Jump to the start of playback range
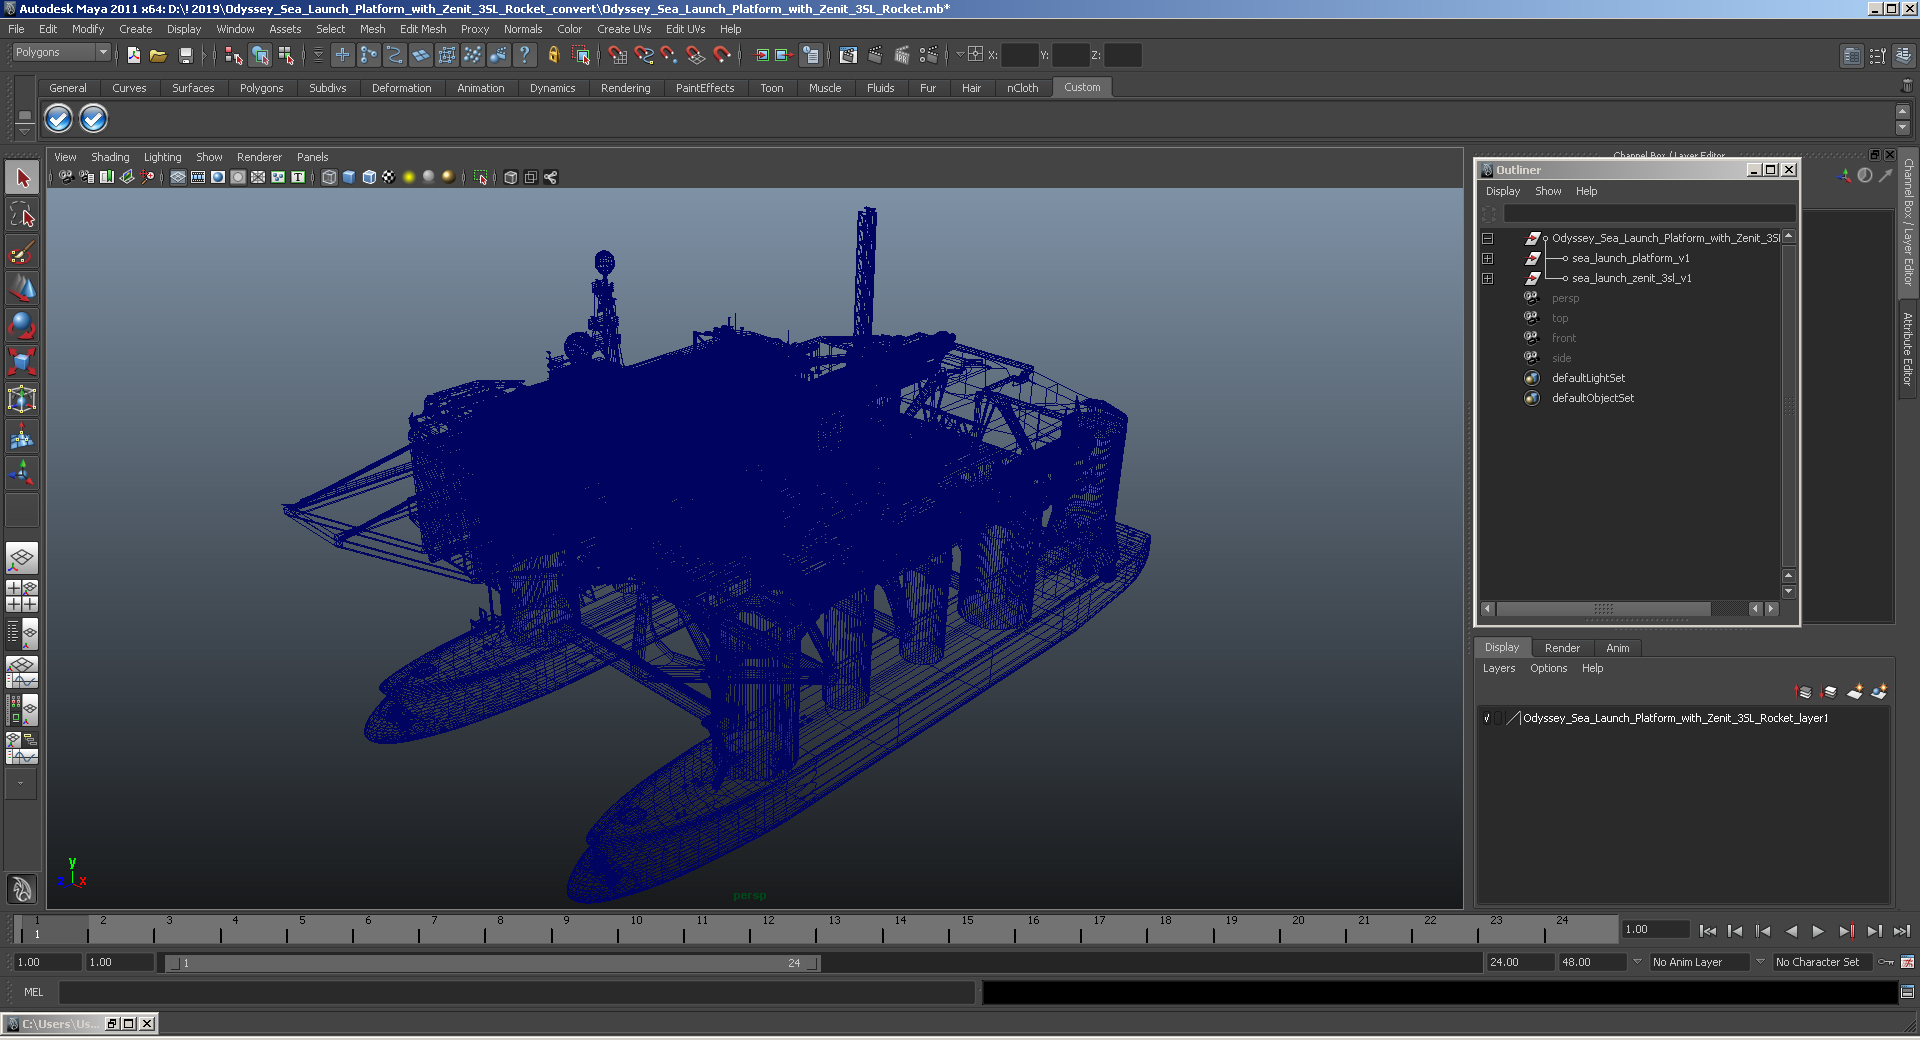This screenshot has width=1920, height=1040. [1708, 931]
